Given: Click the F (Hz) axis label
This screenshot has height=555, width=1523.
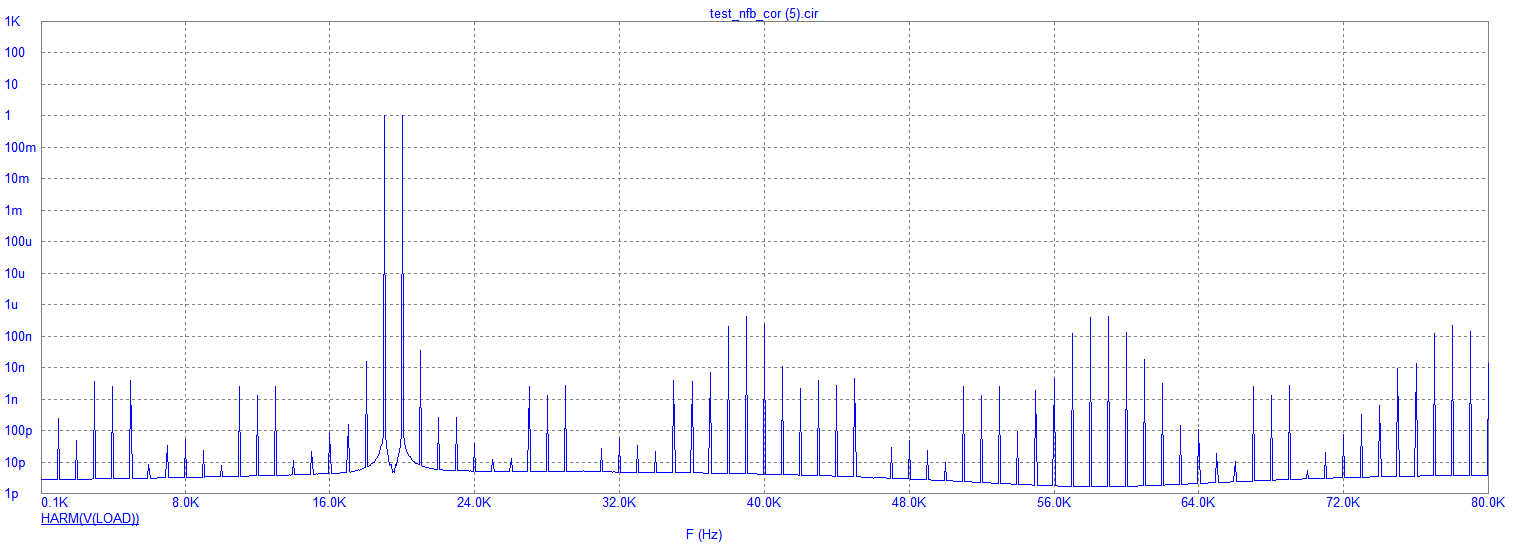Looking at the screenshot, I should coord(704,535).
